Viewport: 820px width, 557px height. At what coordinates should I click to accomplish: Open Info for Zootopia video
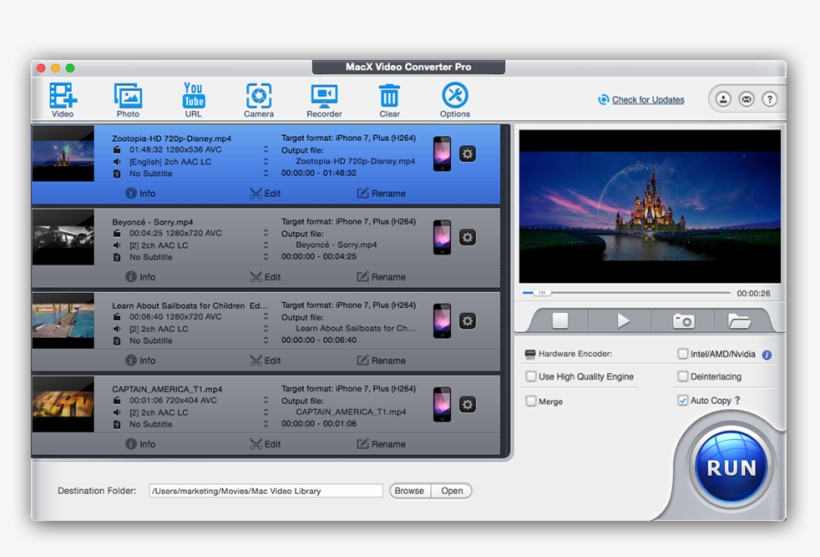140,194
